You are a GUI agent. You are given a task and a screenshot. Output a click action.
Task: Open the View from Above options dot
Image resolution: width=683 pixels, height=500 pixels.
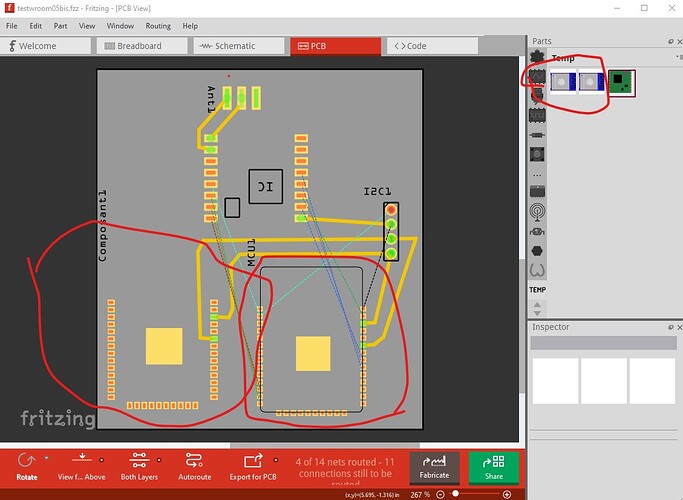tap(101, 460)
